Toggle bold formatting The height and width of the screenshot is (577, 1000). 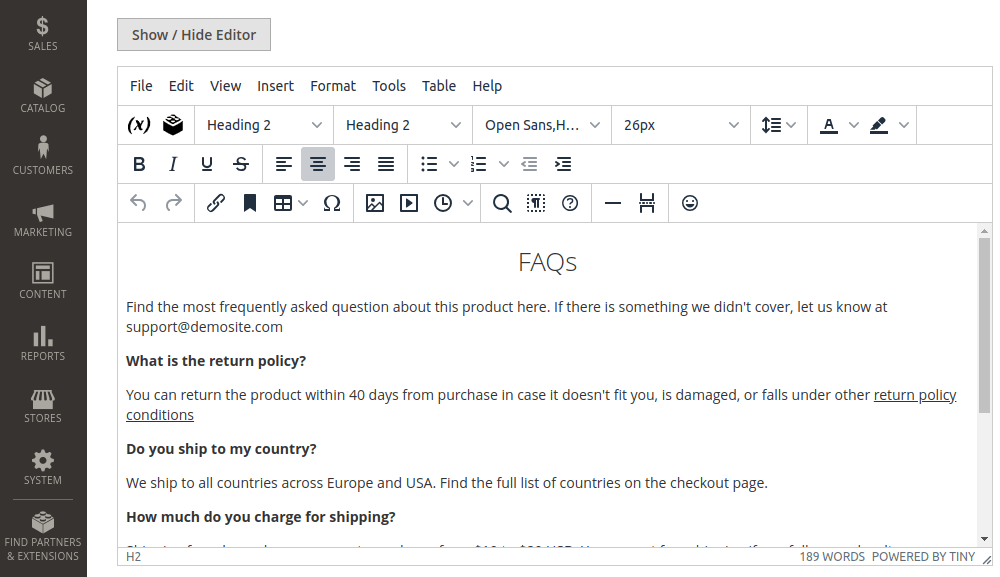click(x=139, y=164)
